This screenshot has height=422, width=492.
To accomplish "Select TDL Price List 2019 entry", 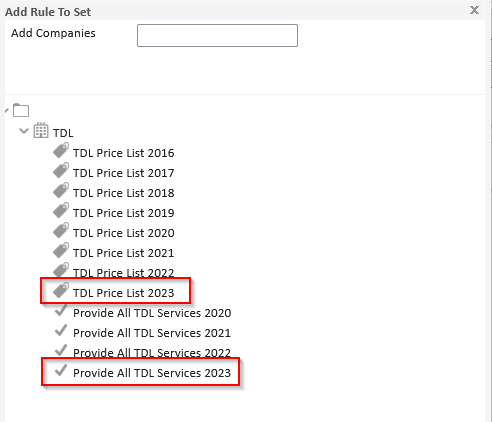I will click(124, 213).
